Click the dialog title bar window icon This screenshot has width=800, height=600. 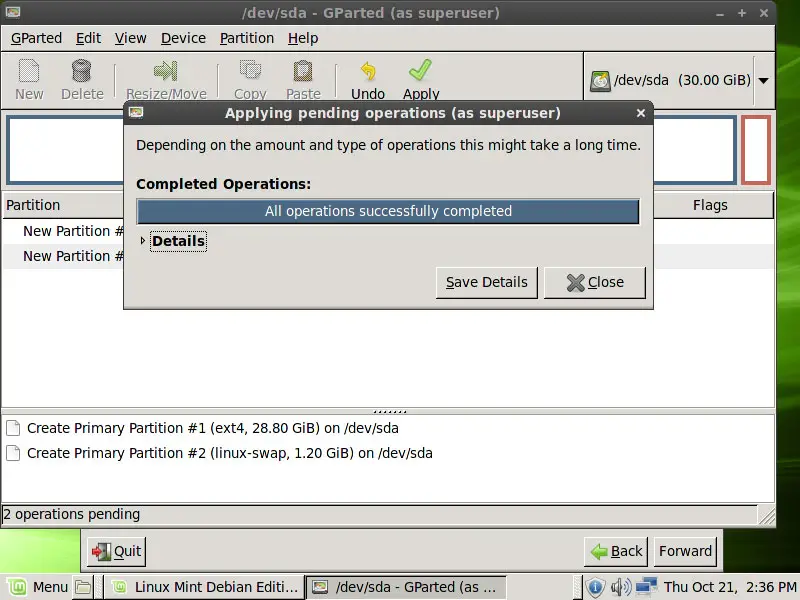[x=136, y=113]
